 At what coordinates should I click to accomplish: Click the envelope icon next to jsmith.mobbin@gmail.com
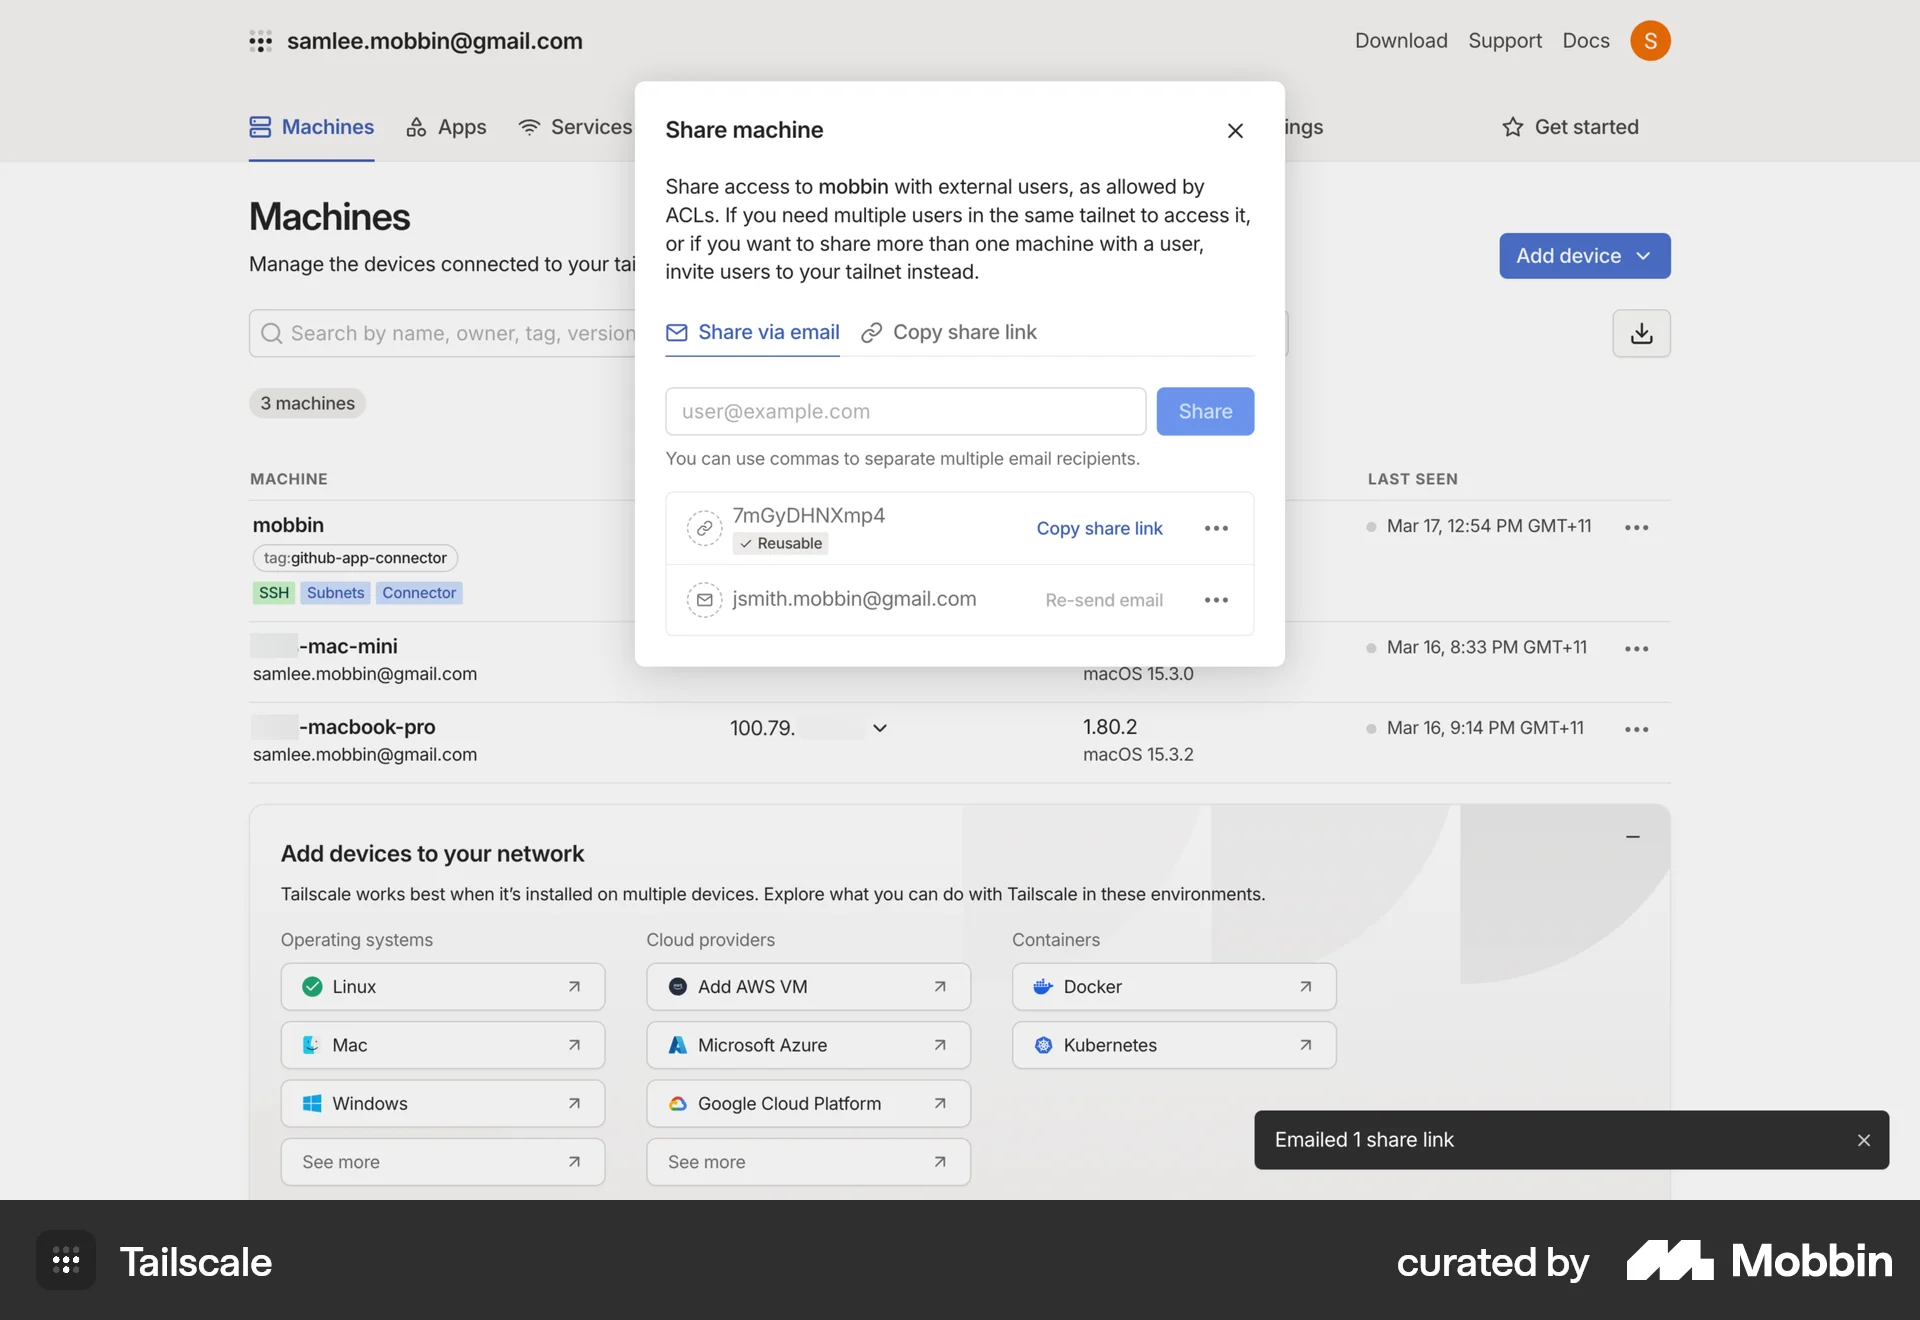[705, 600]
